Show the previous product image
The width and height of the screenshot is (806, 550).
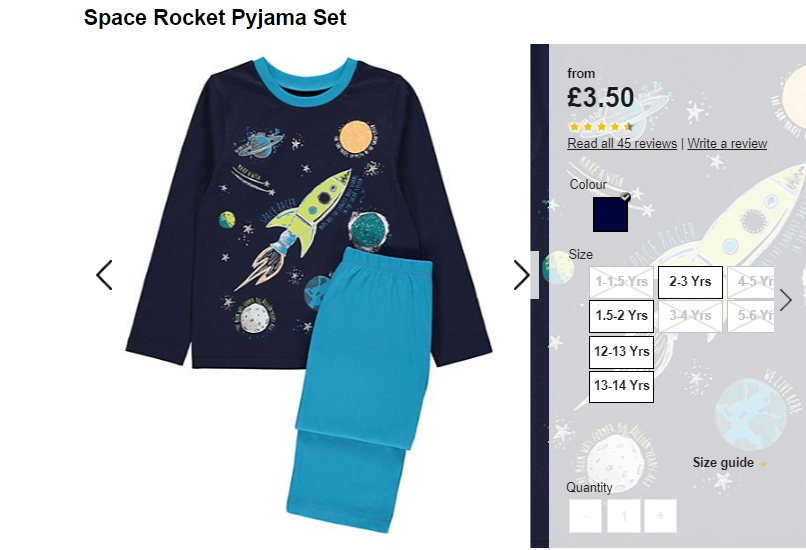pyautogui.click(x=104, y=275)
